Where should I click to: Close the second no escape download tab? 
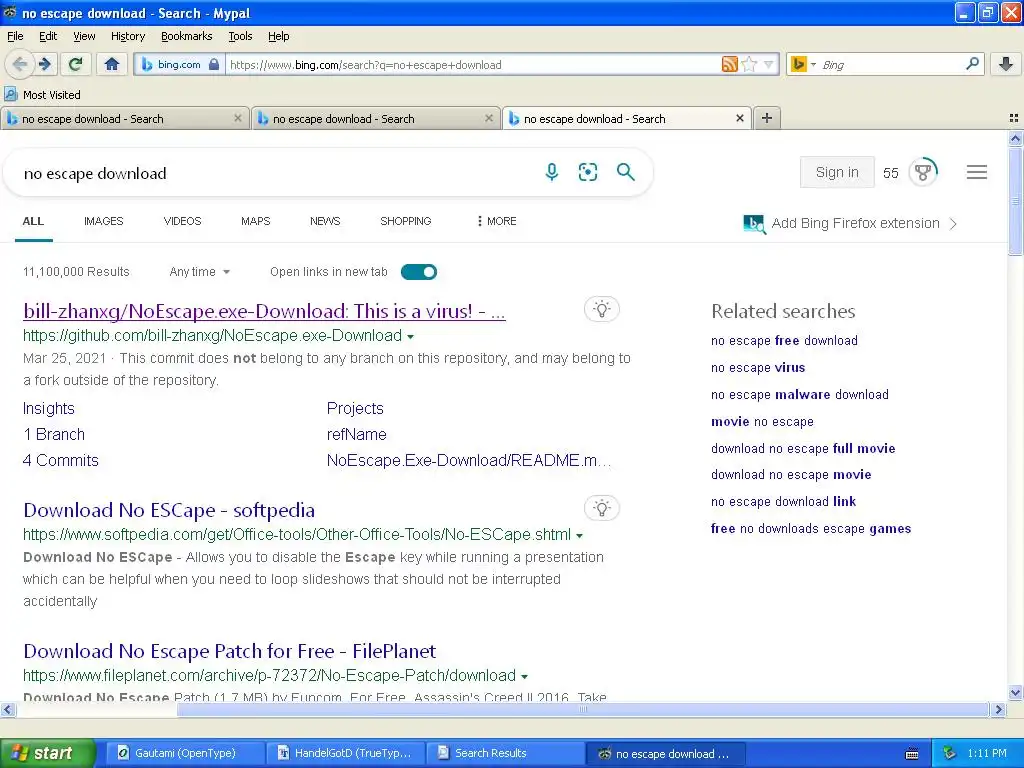[488, 118]
